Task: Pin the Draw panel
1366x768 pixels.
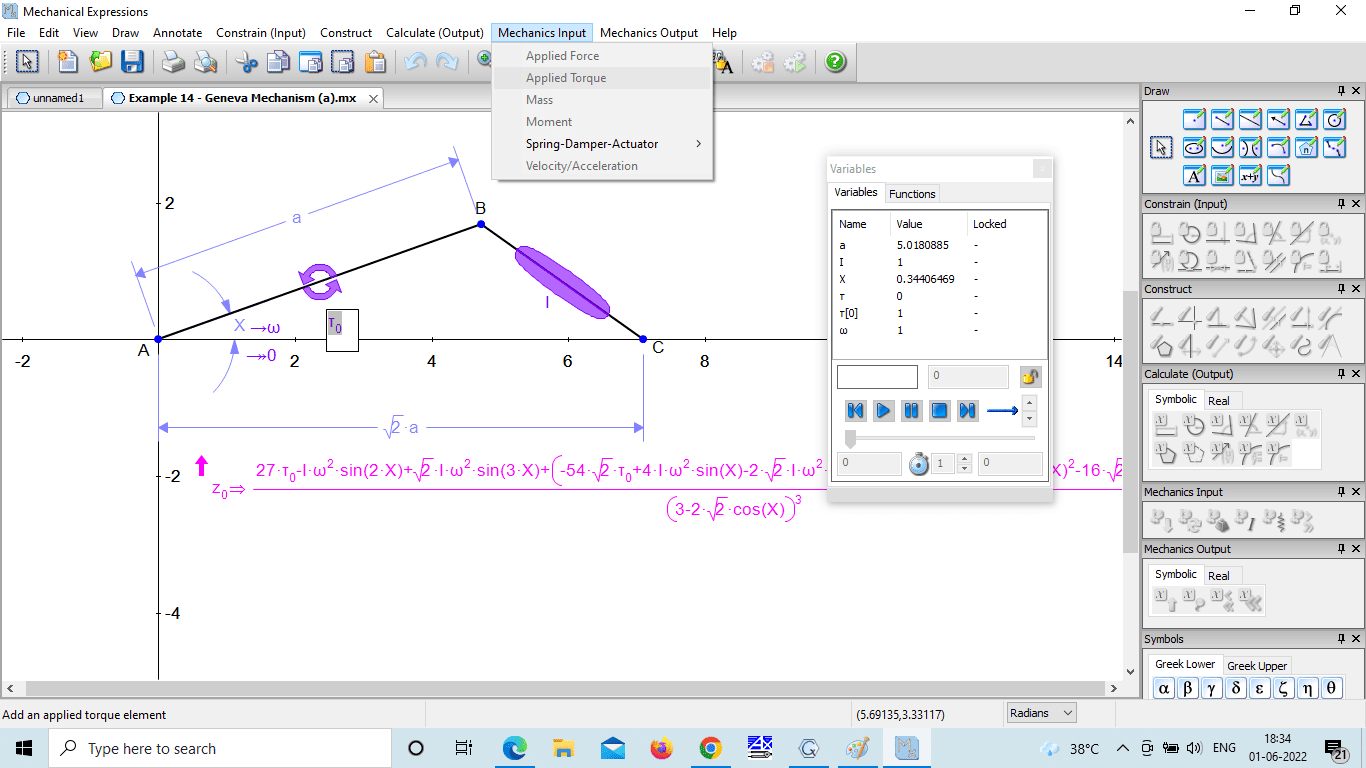Action: (x=1341, y=91)
